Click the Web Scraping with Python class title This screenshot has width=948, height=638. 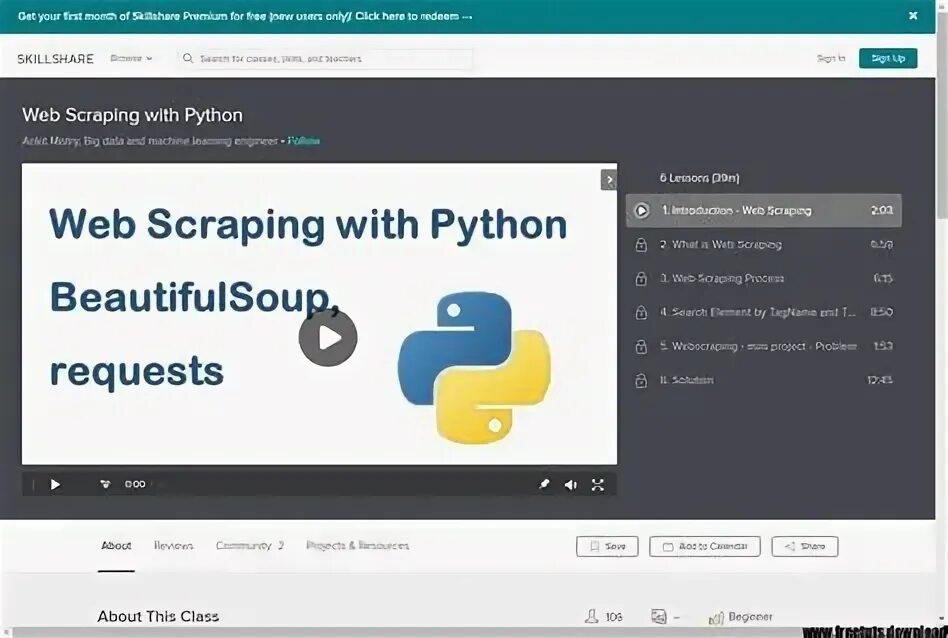pyautogui.click(x=132, y=115)
